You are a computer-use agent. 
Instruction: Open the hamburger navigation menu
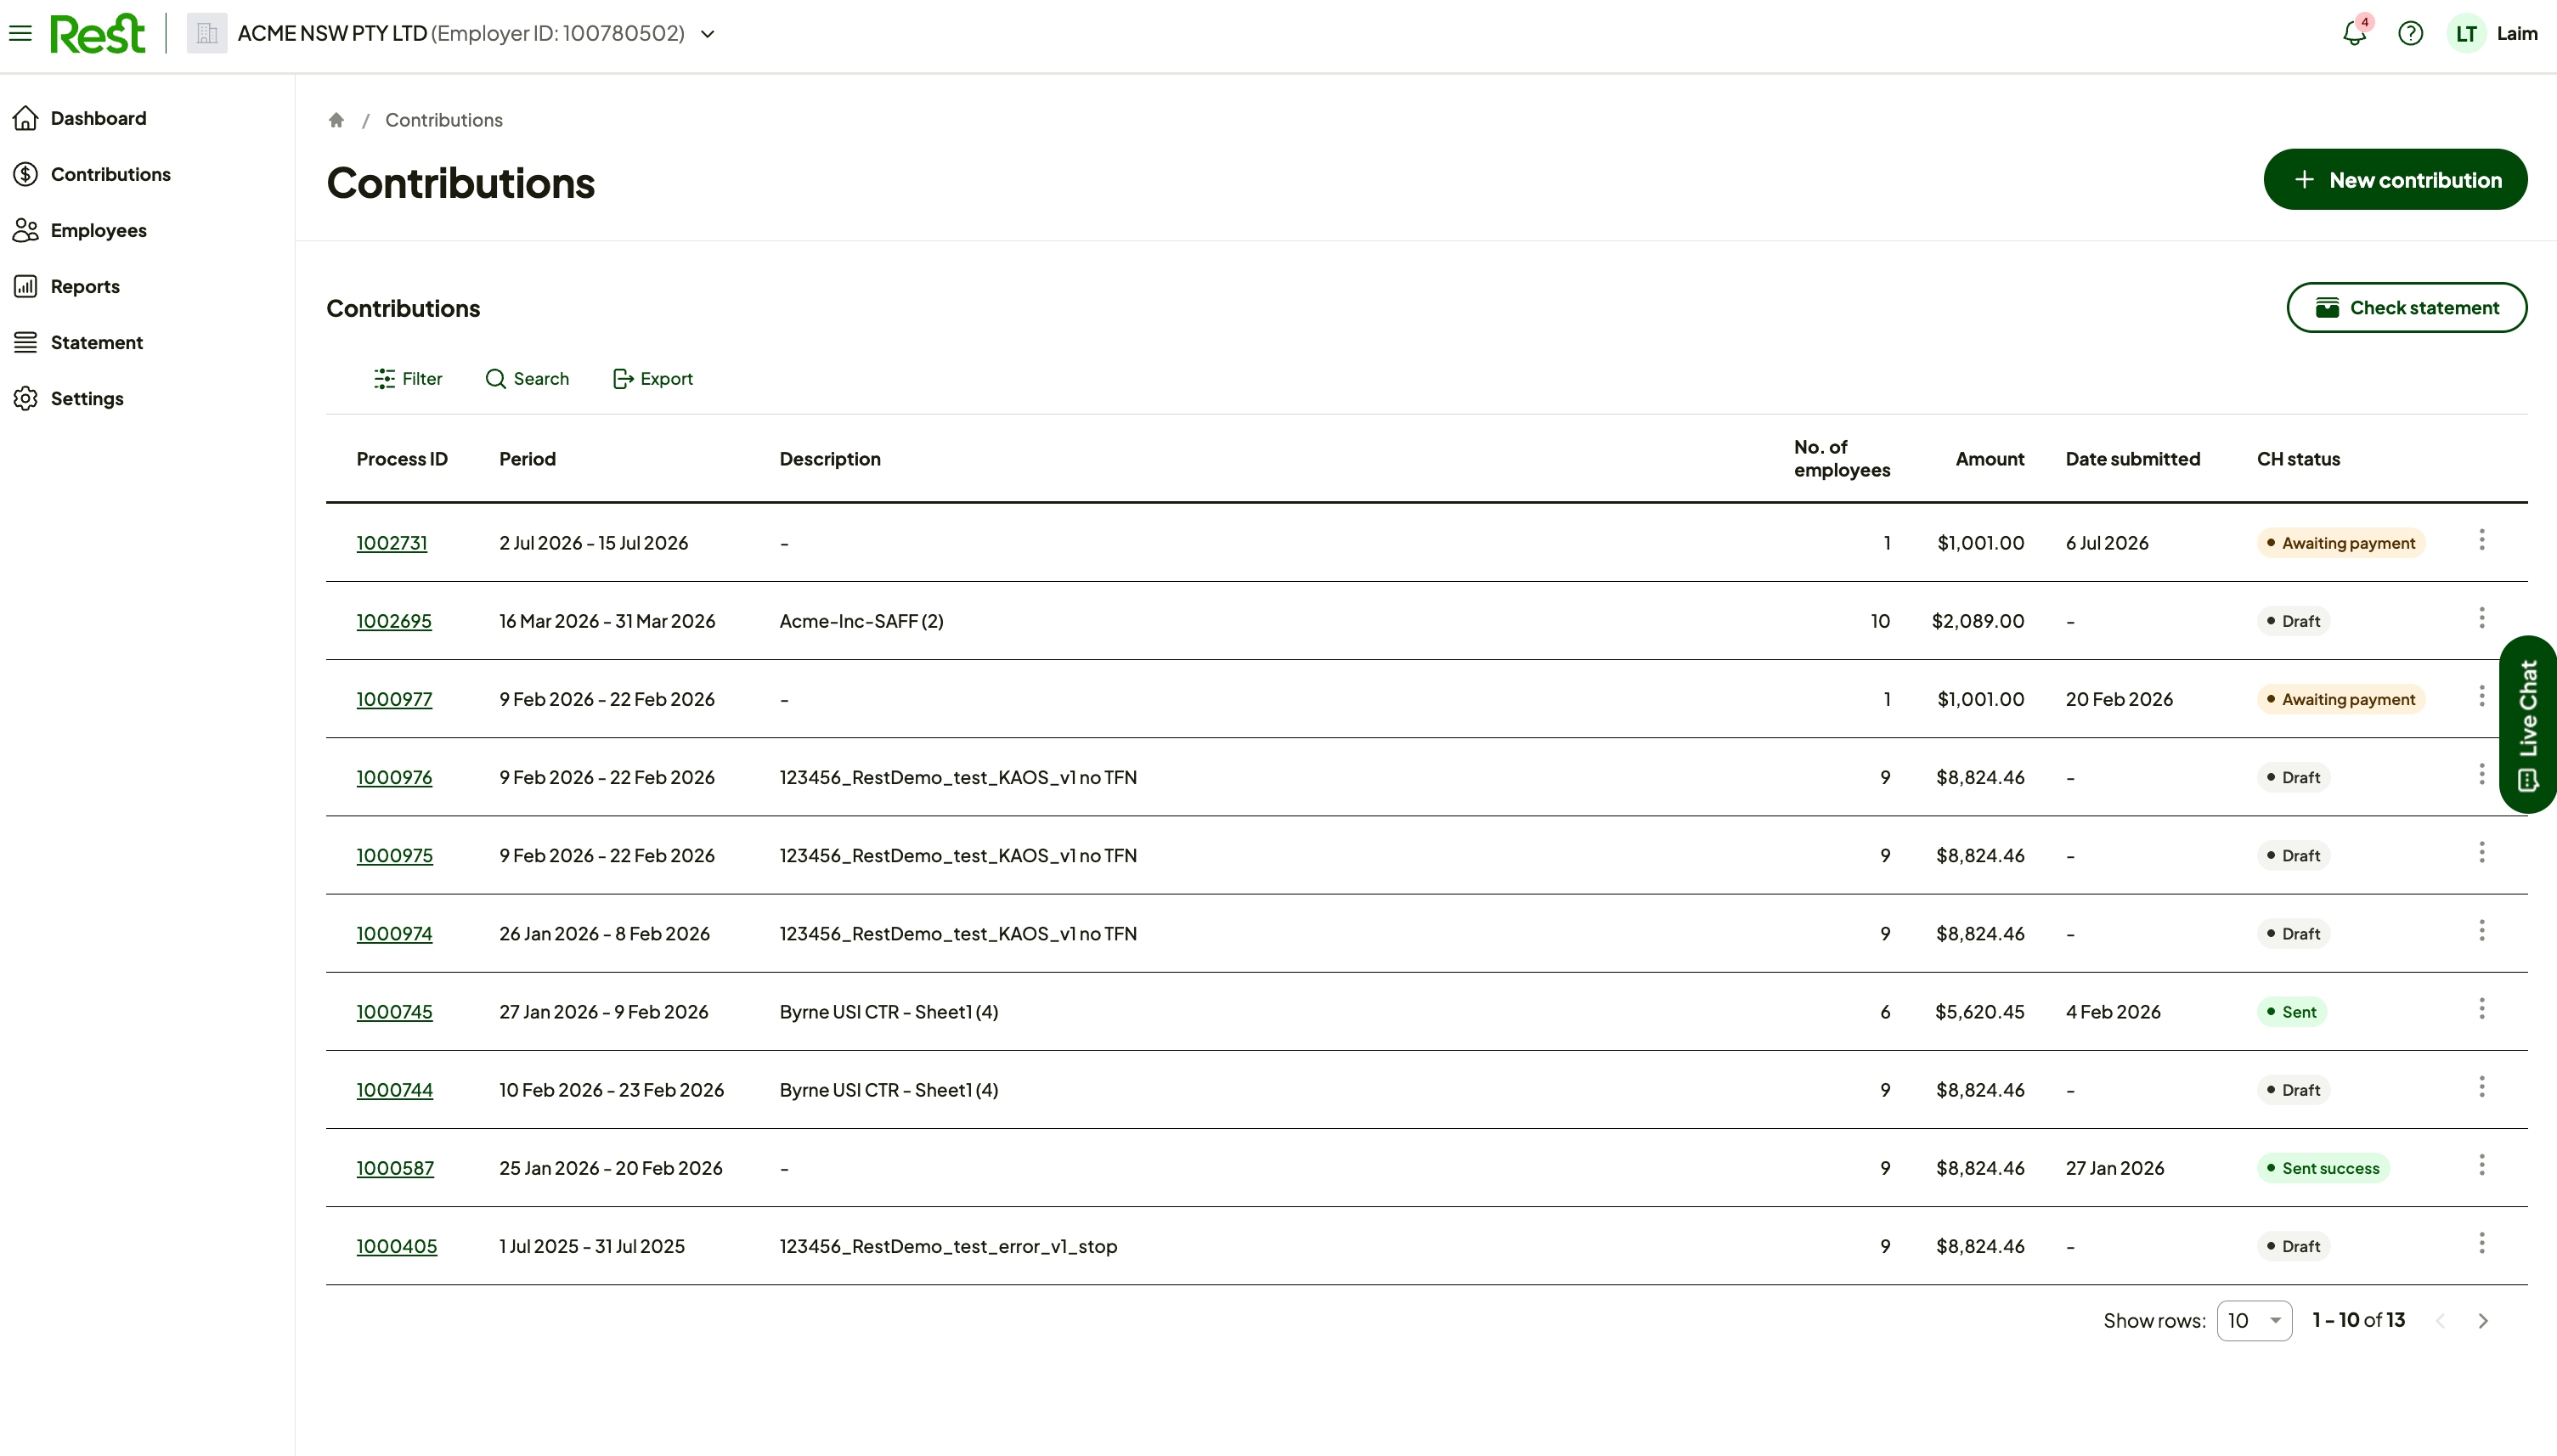click(20, 33)
